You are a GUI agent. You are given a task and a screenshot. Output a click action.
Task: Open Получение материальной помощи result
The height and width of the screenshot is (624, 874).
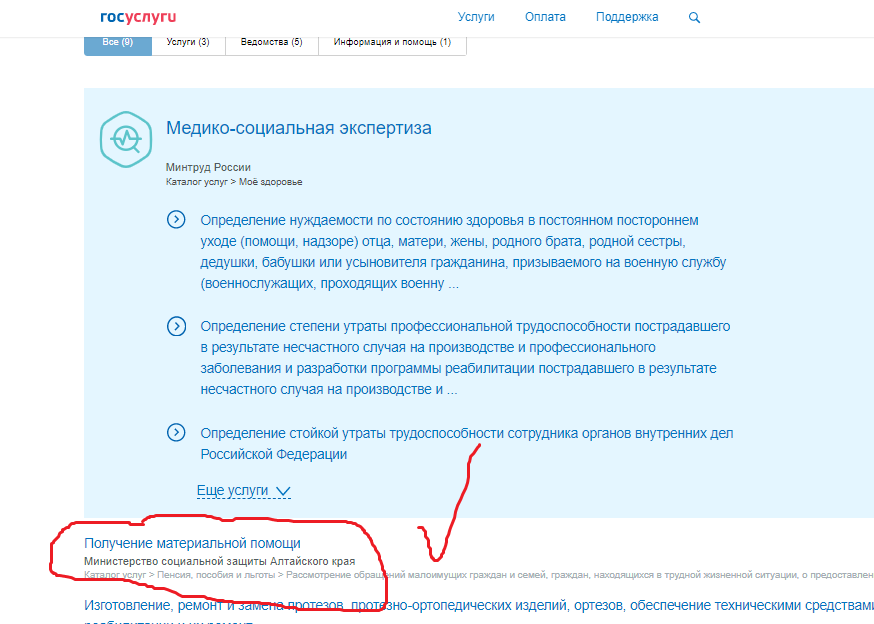coord(192,543)
